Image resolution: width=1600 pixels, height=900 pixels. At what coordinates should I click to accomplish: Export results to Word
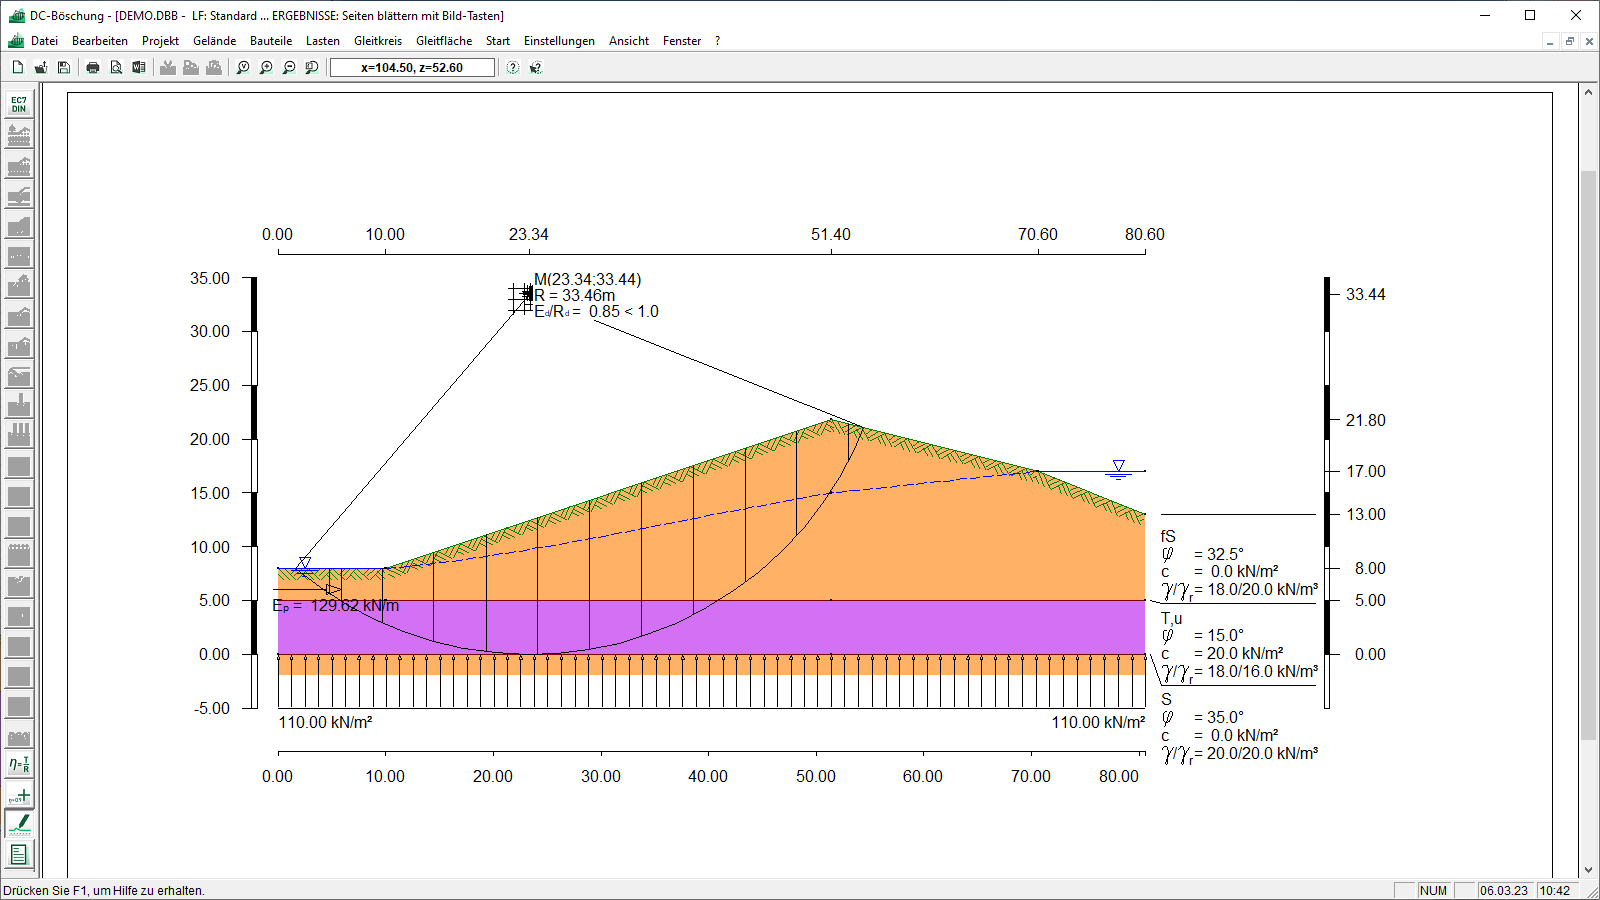pyautogui.click(x=139, y=68)
